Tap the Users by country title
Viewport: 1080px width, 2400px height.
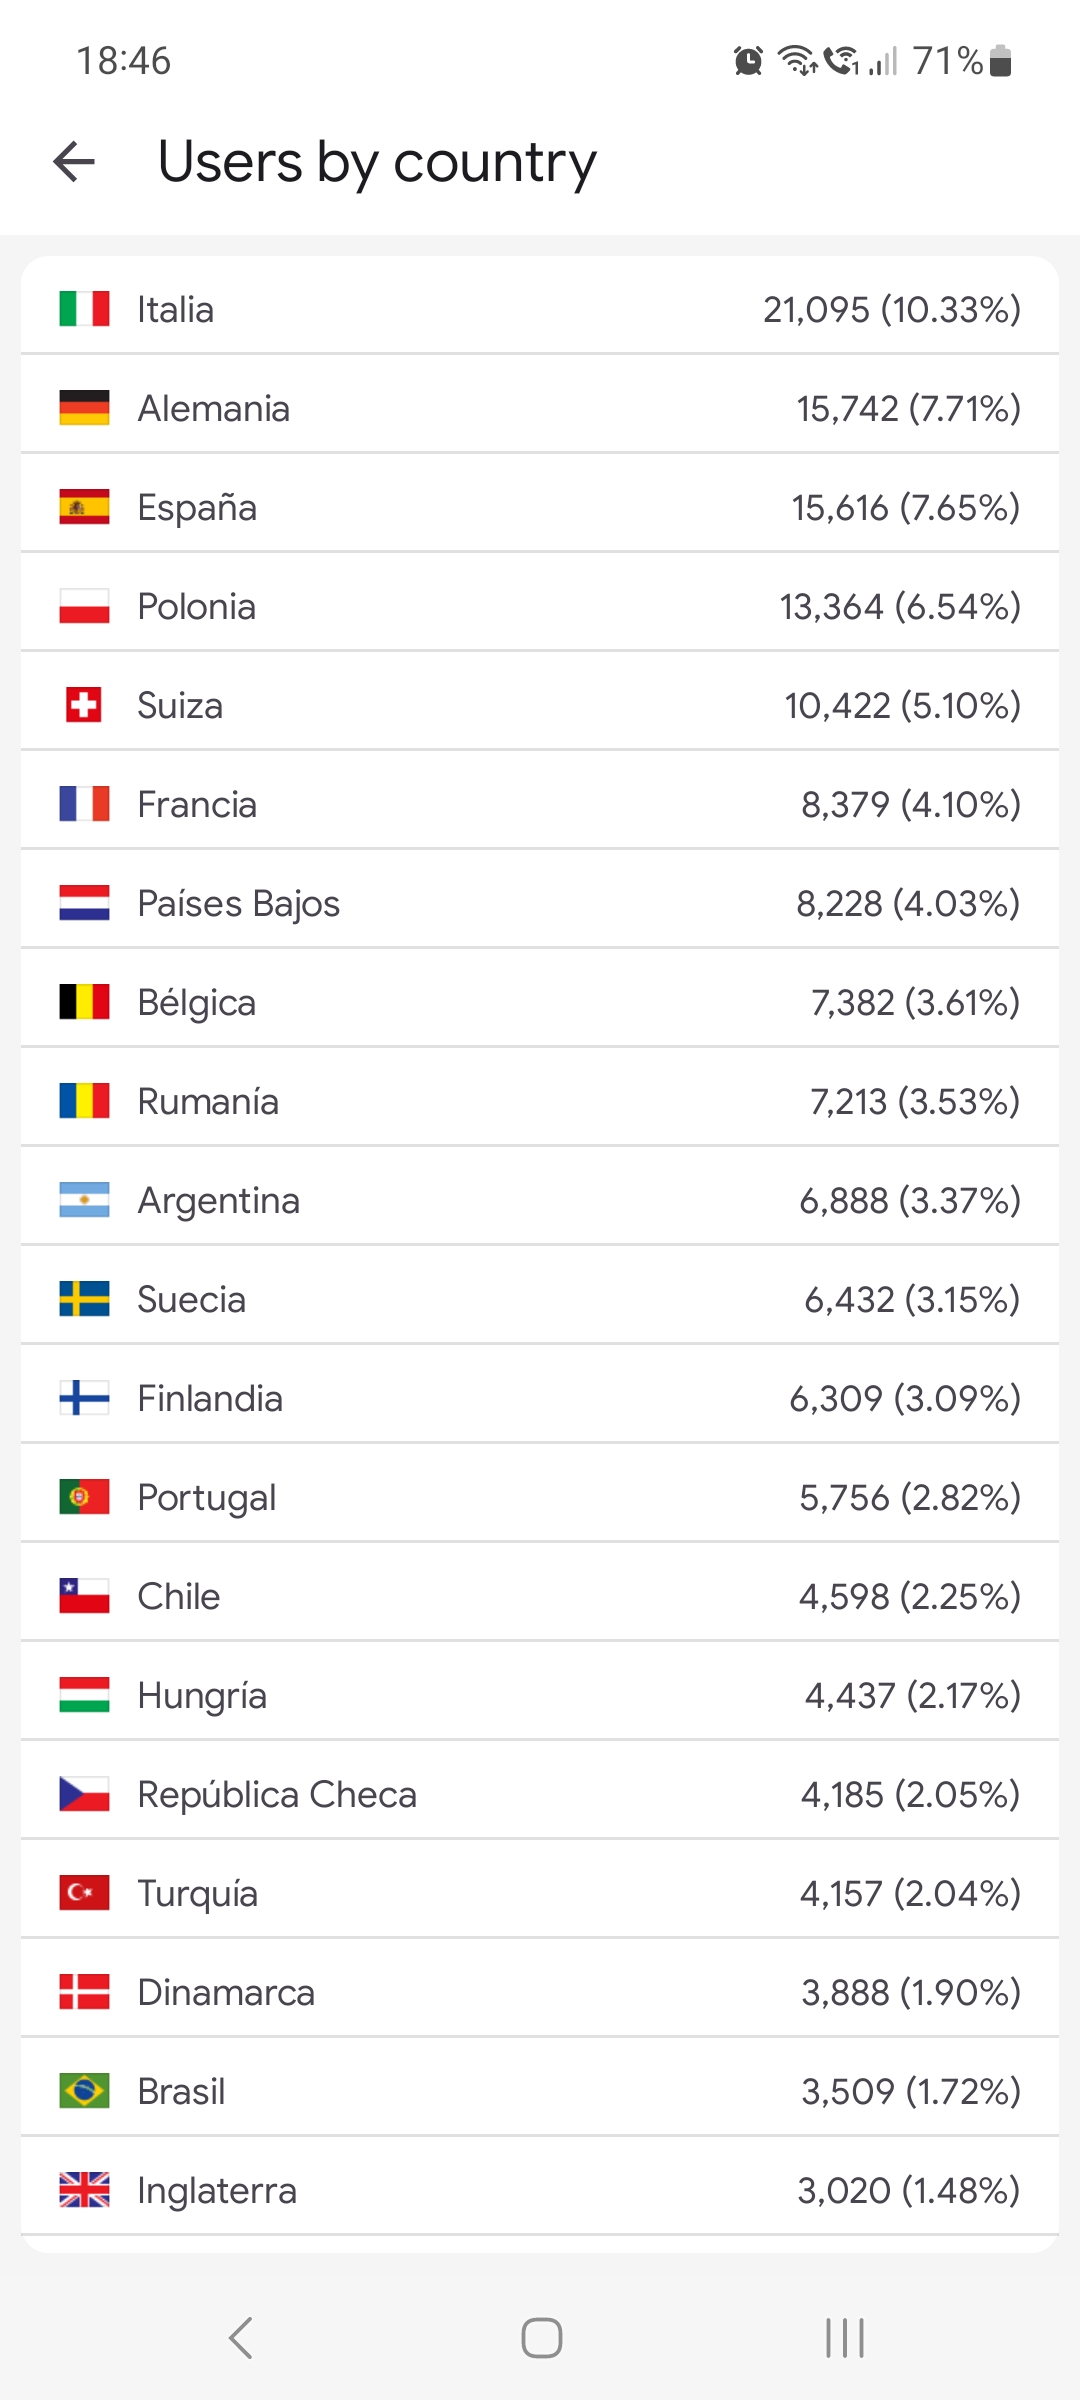tap(377, 163)
